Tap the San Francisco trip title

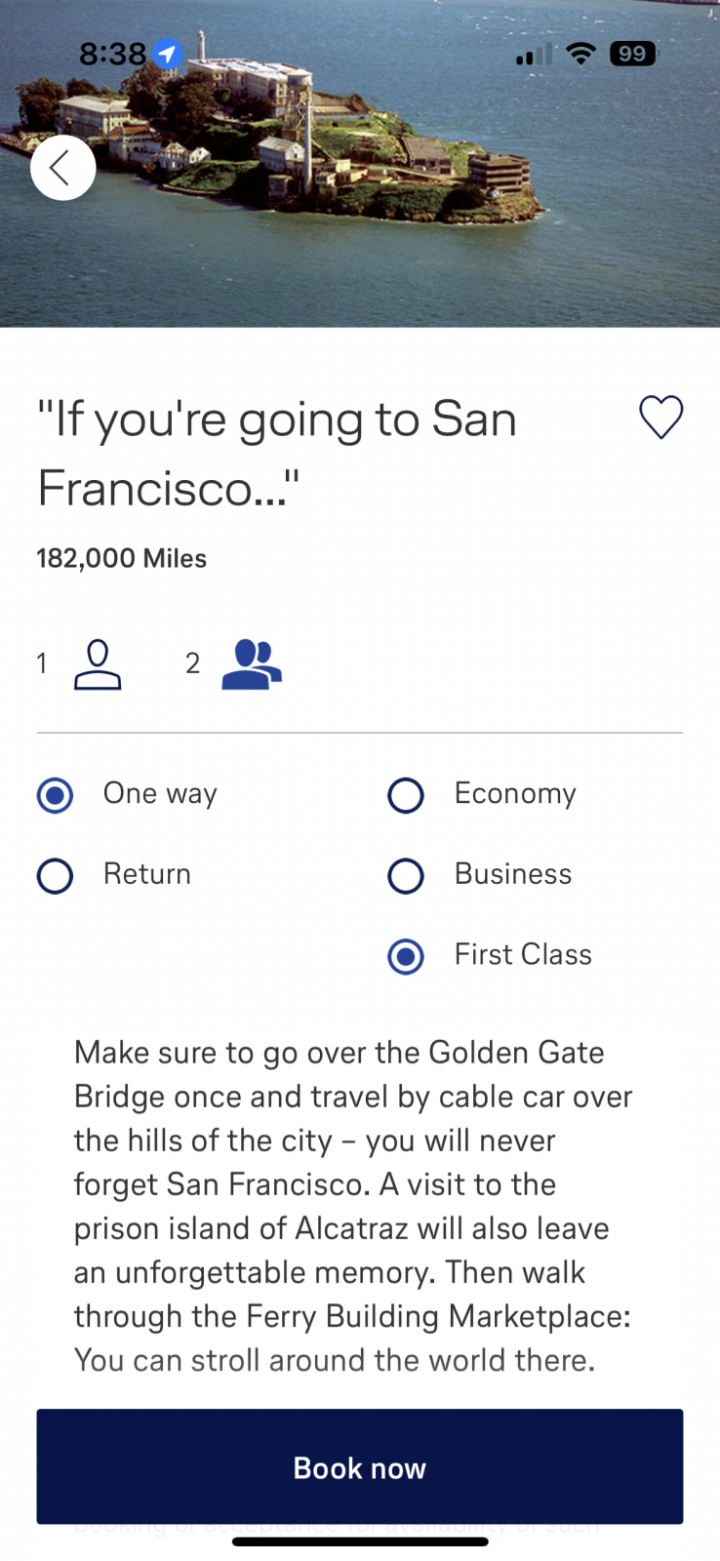click(276, 453)
